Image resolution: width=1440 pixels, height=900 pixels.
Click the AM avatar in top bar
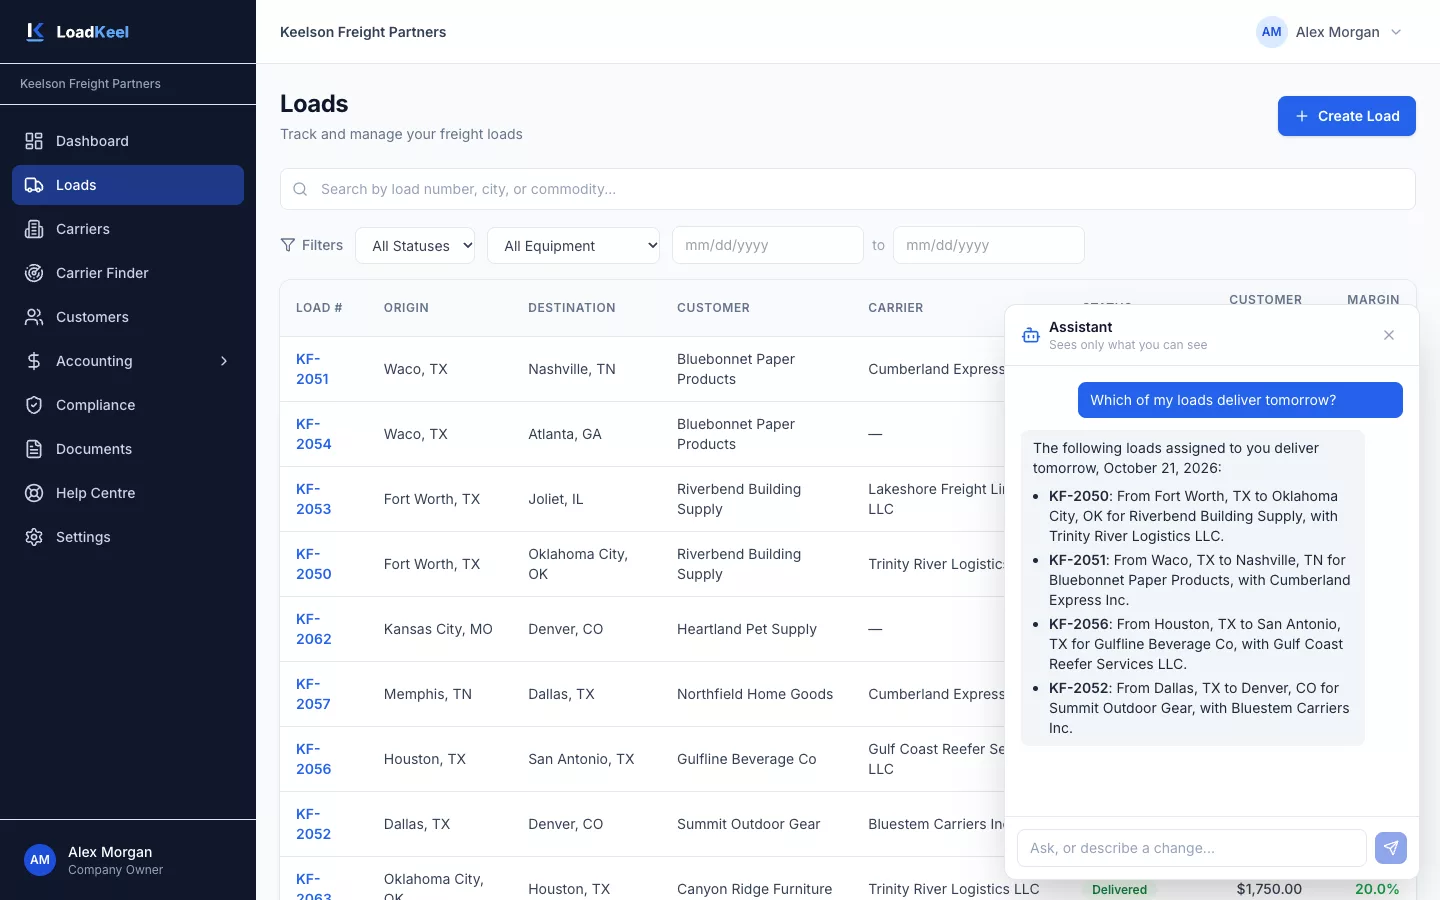coord(1272,32)
